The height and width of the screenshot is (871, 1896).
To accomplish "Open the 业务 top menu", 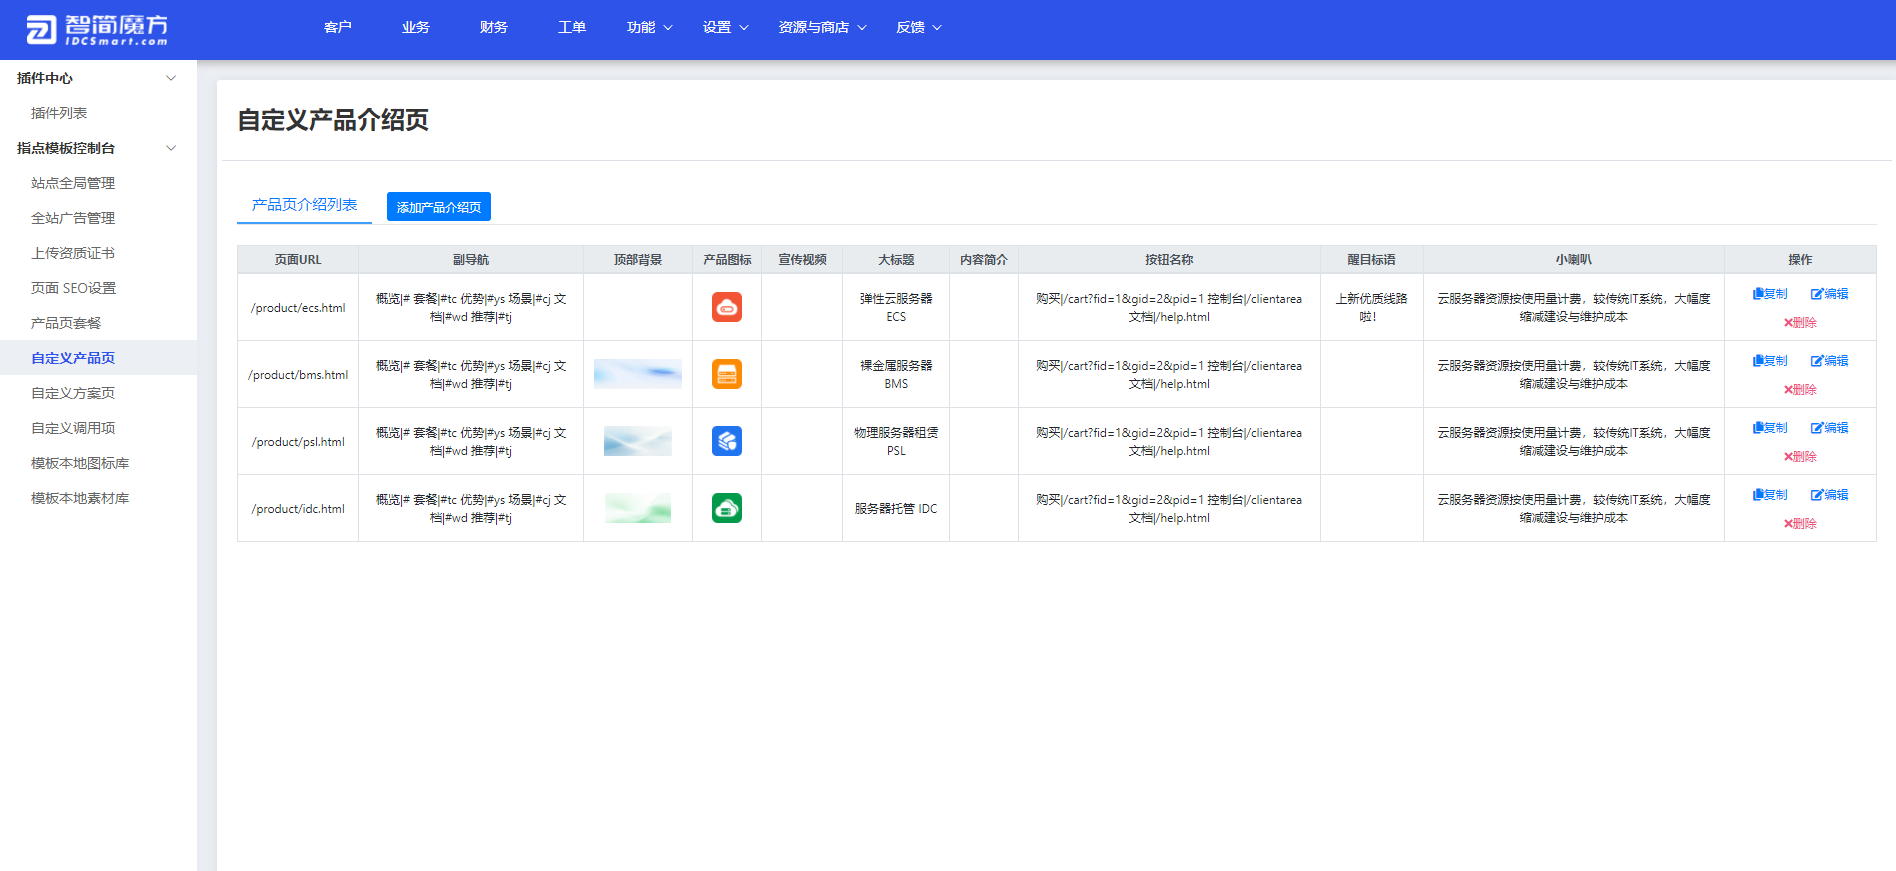I will 416,27.
